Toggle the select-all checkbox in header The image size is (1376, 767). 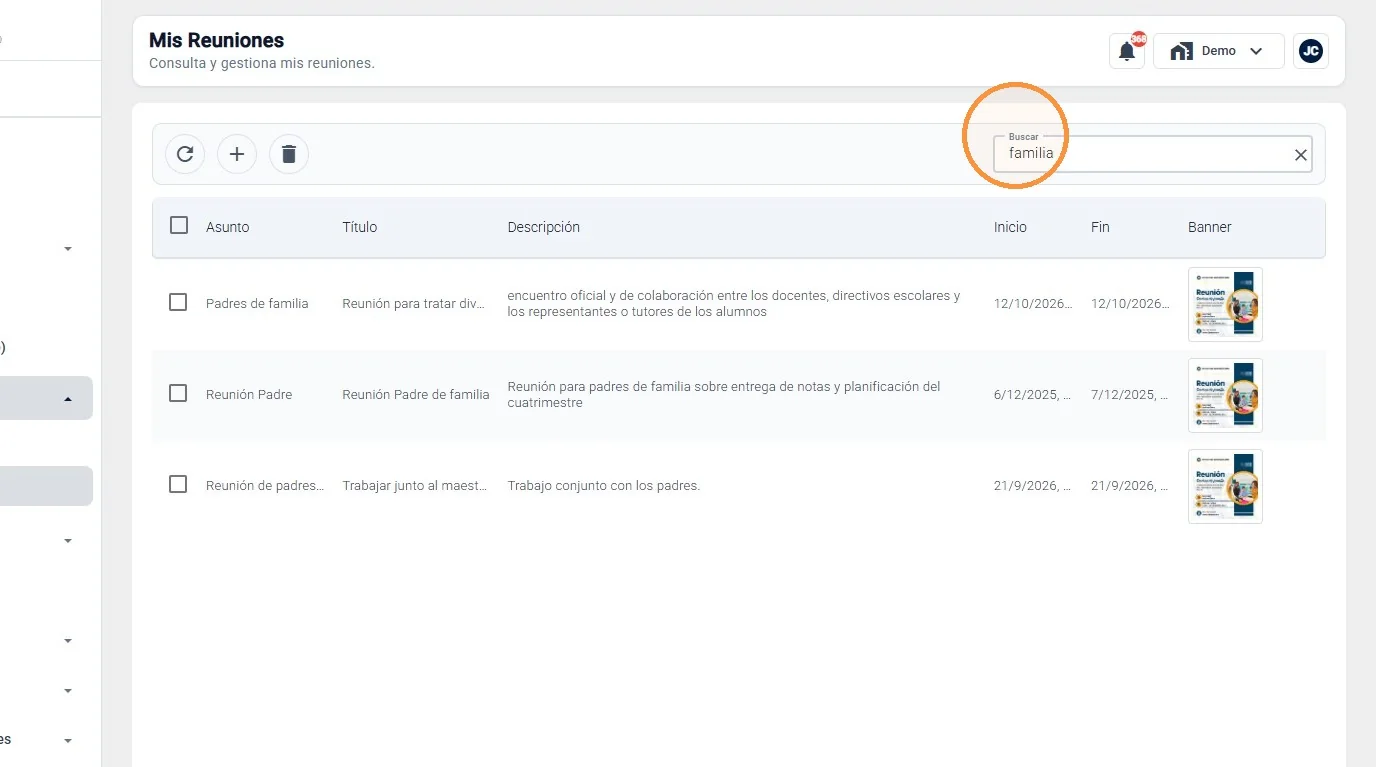pyautogui.click(x=179, y=225)
